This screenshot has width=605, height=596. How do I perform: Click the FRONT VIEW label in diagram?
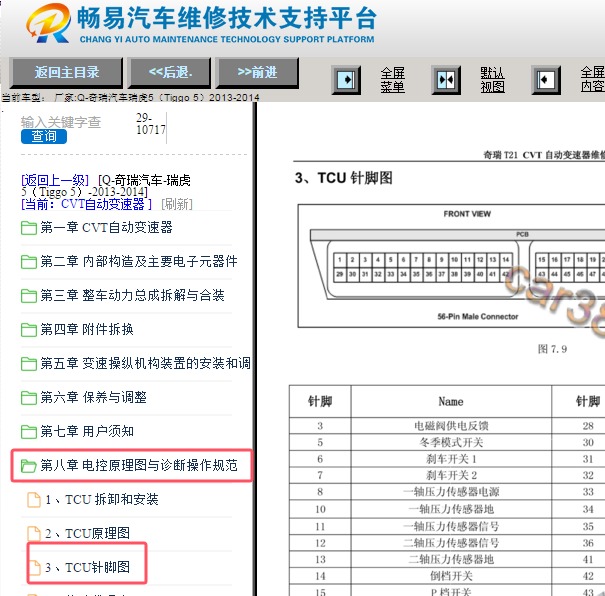(x=467, y=214)
